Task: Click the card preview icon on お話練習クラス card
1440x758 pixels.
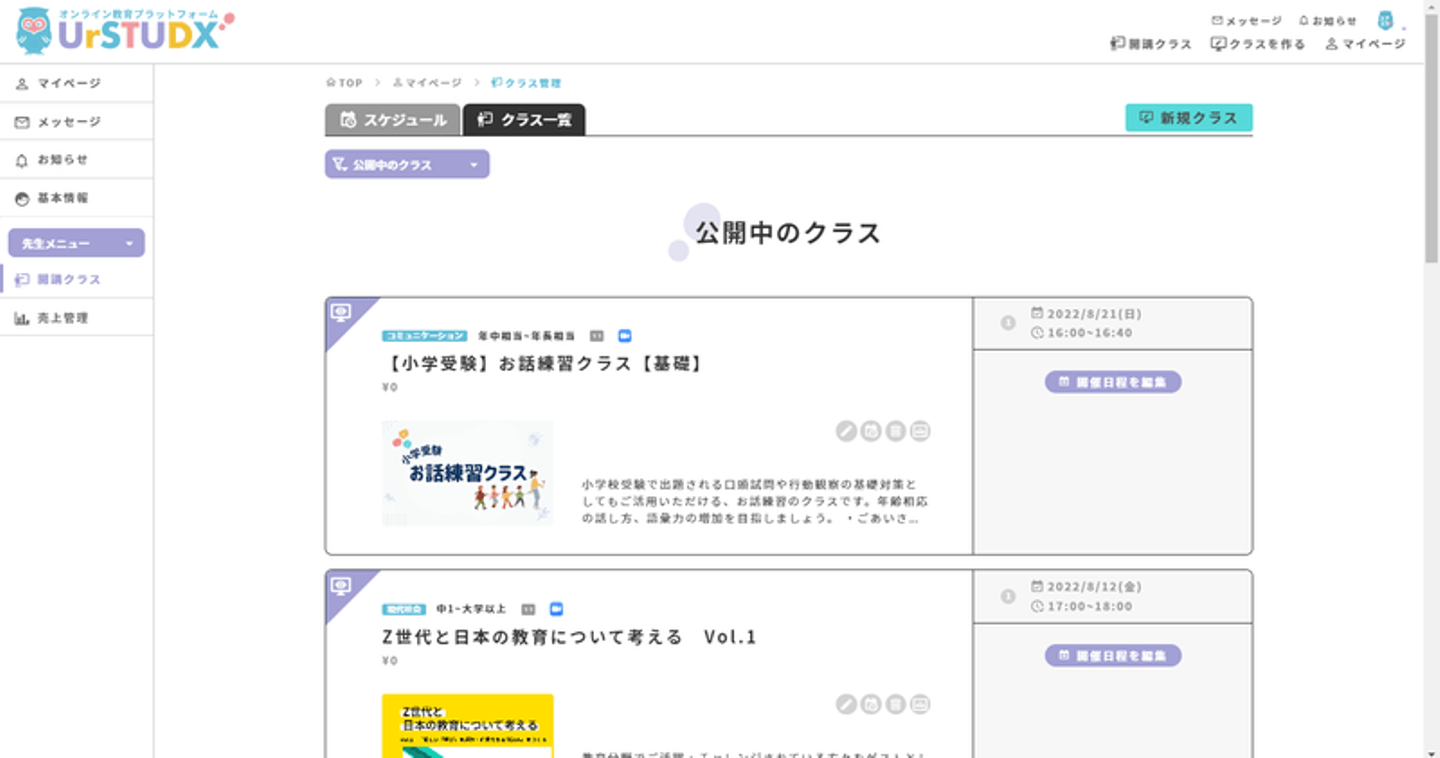Action: click(x=921, y=431)
